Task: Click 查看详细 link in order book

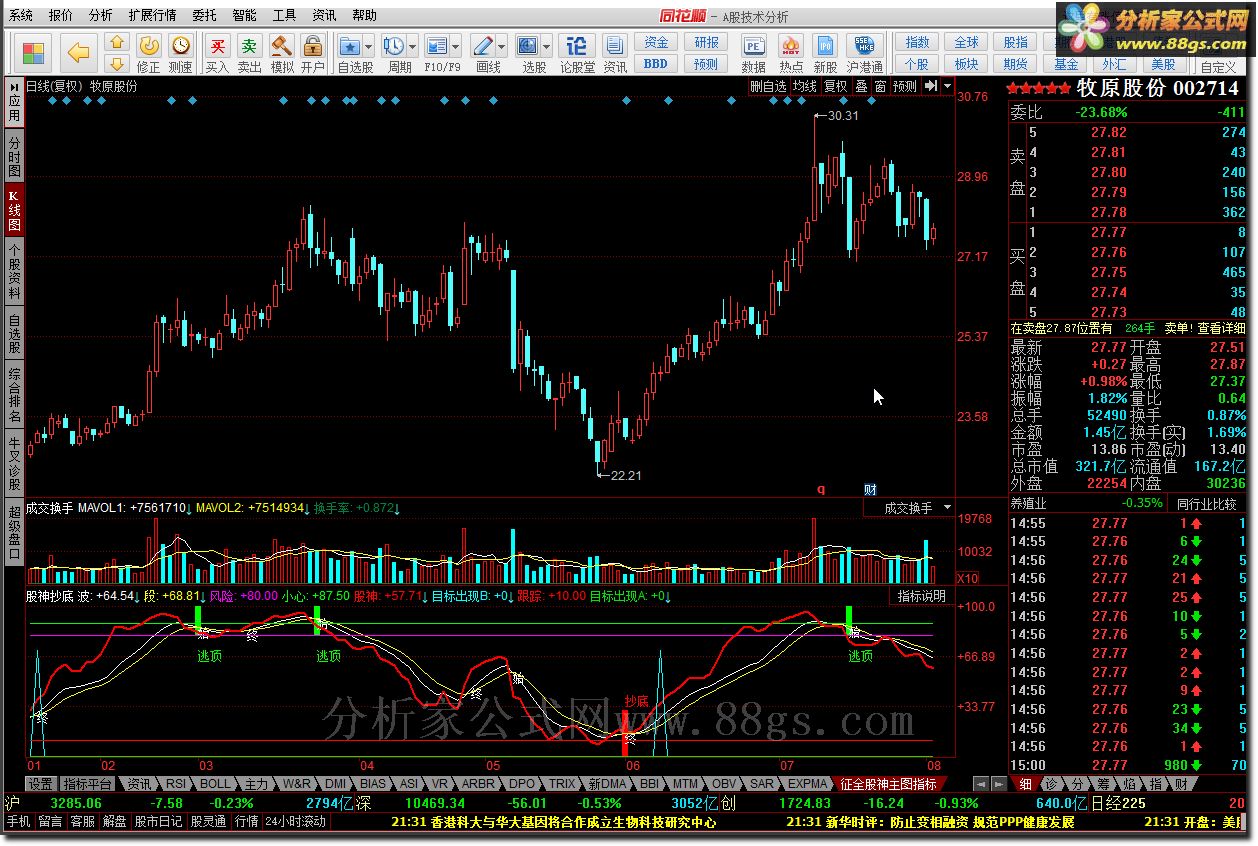Action: [1222, 328]
